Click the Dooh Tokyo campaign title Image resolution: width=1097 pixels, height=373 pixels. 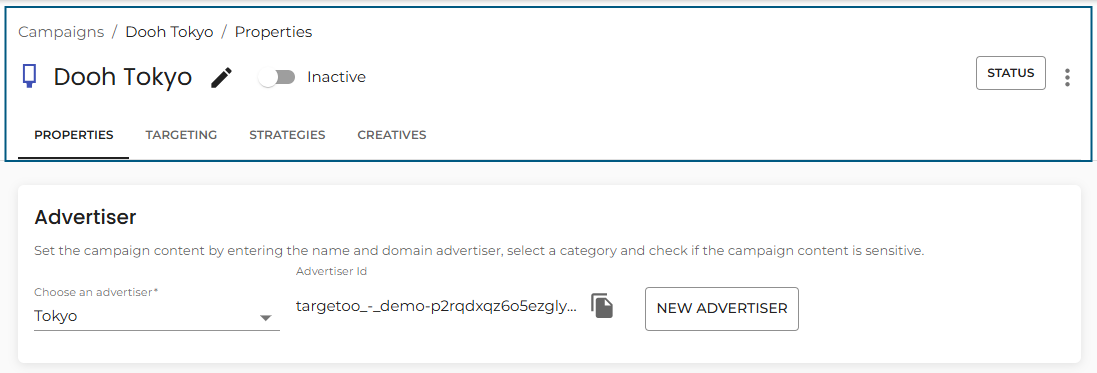click(x=122, y=76)
